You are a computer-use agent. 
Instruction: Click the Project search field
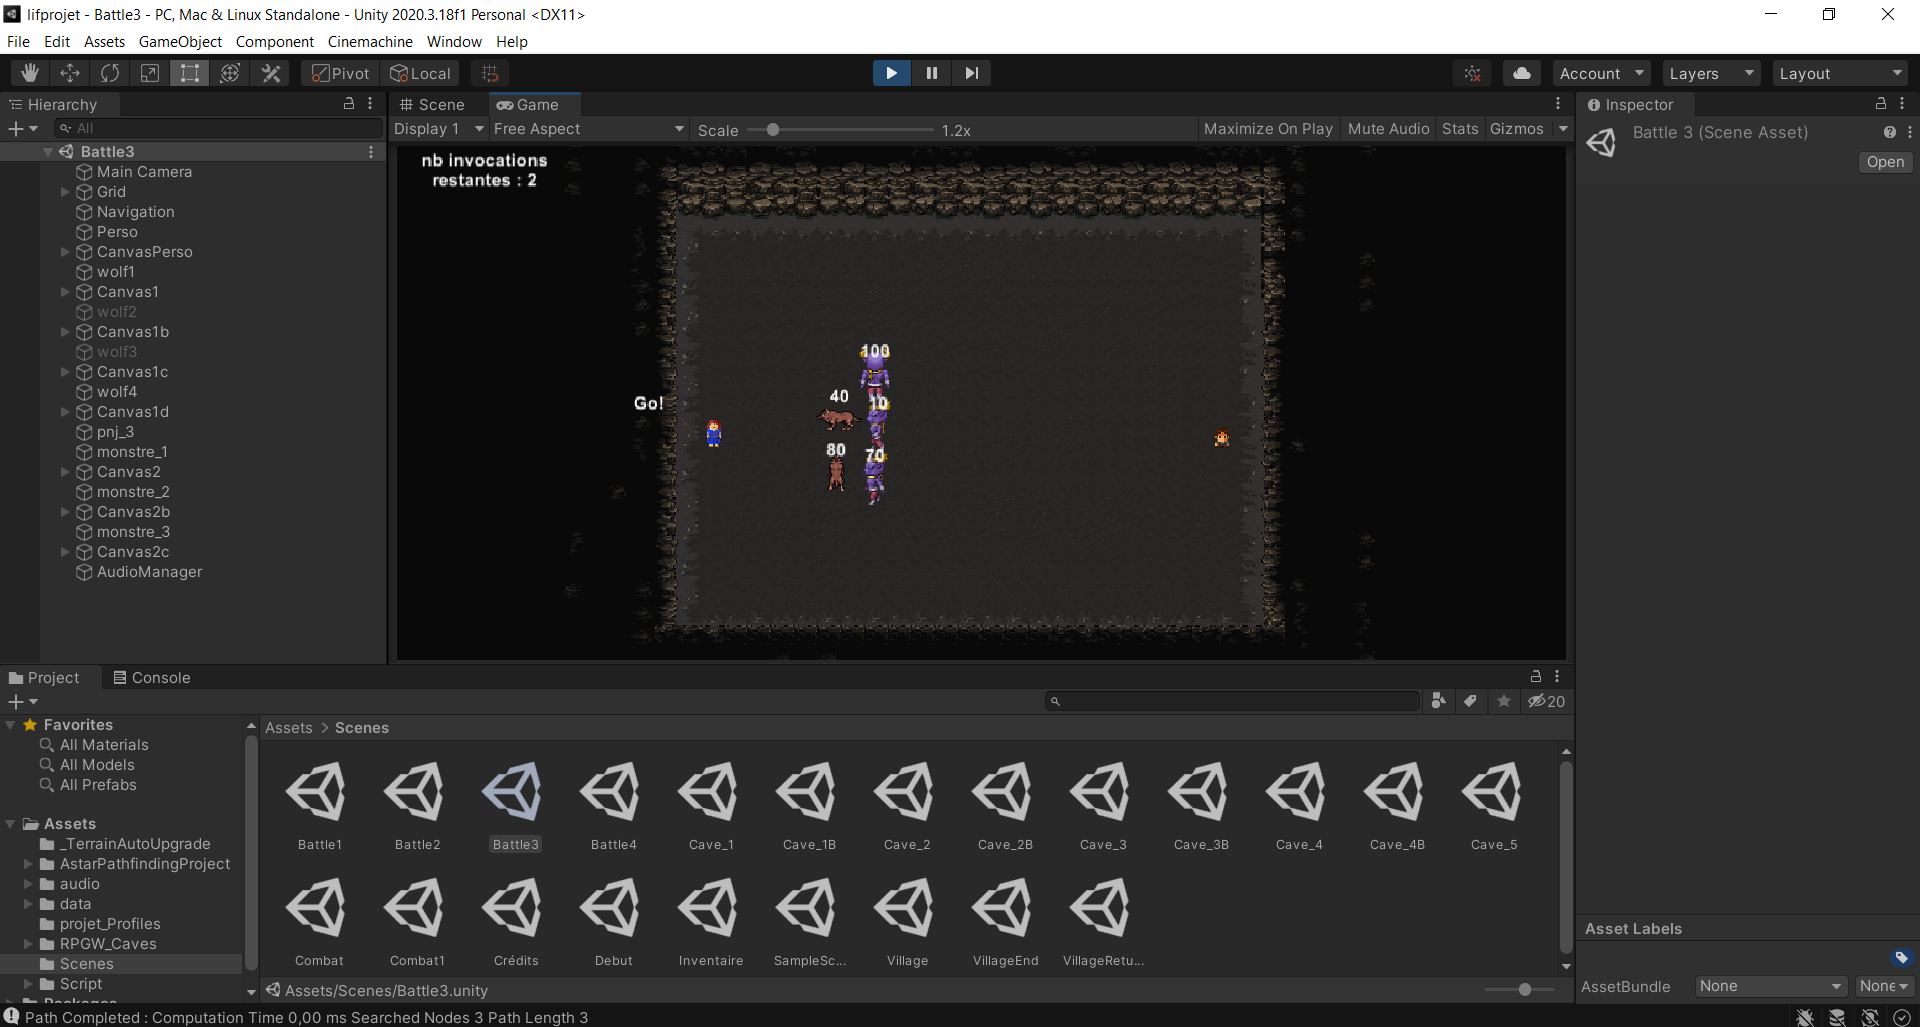(1233, 701)
